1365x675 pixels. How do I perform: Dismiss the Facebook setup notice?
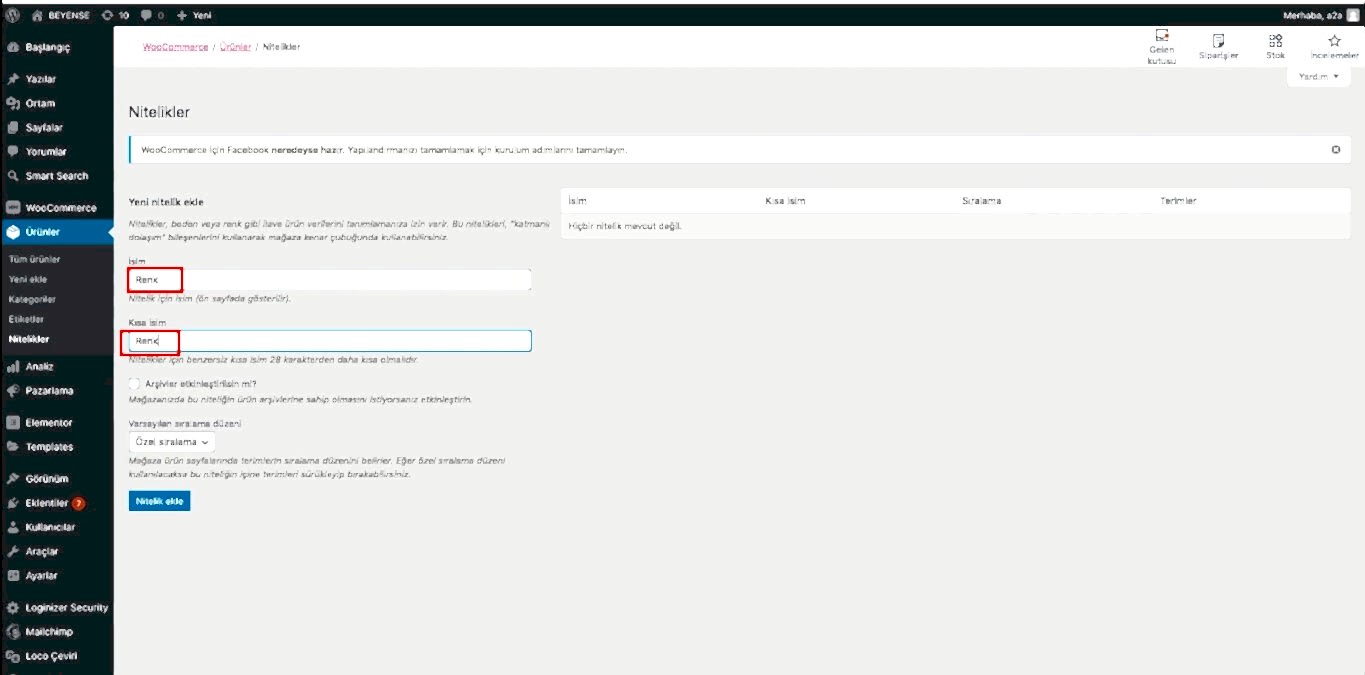1335,149
